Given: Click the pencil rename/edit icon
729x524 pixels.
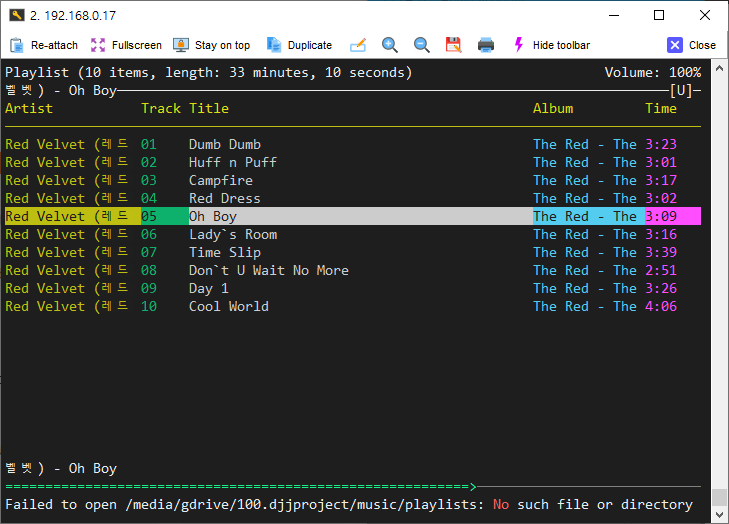Looking at the screenshot, I should [x=358, y=45].
